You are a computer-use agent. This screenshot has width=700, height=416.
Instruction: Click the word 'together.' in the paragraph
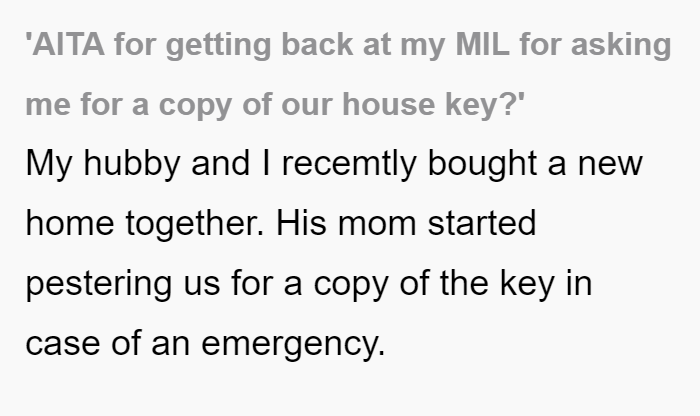[195, 225]
